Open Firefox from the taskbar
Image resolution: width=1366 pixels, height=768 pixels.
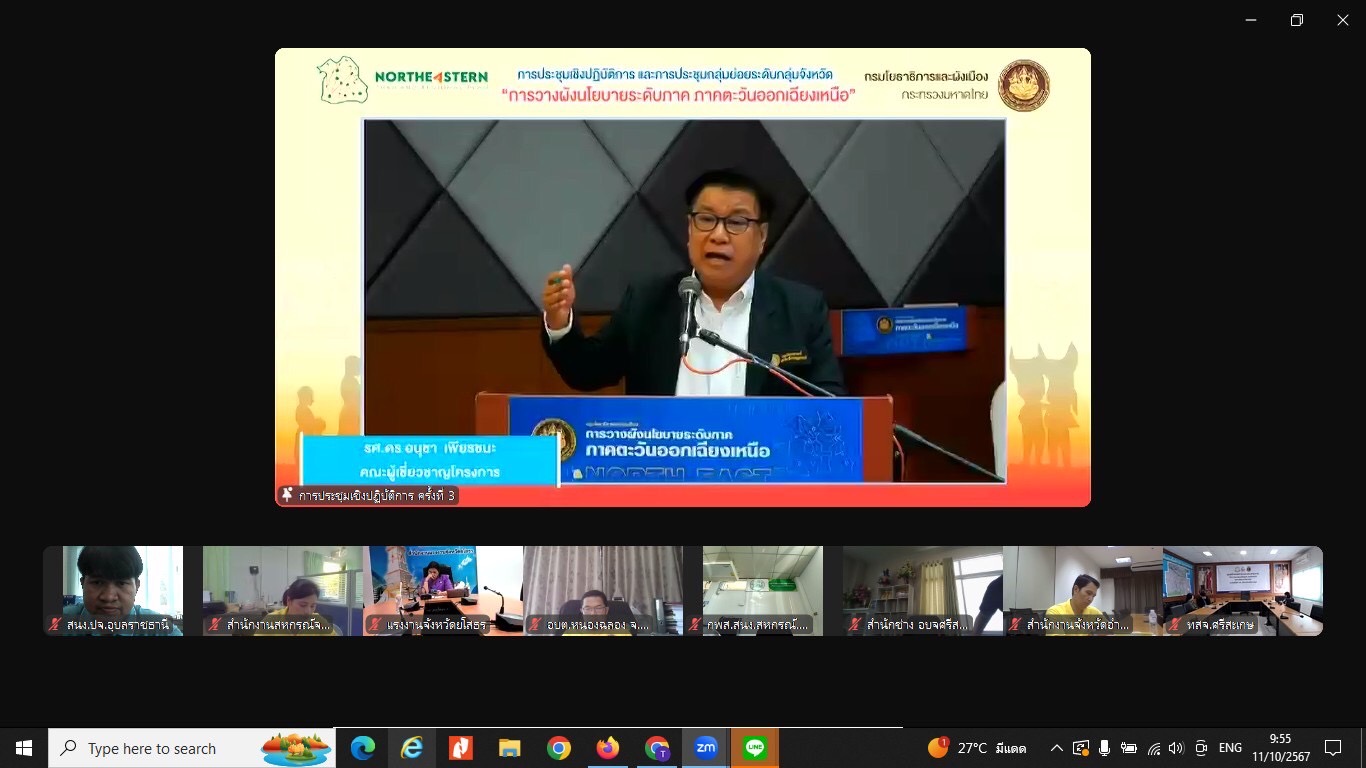[607, 748]
